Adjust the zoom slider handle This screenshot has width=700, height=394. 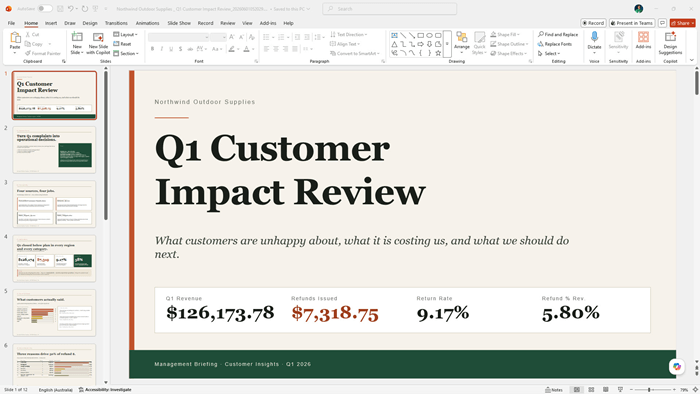649,390
